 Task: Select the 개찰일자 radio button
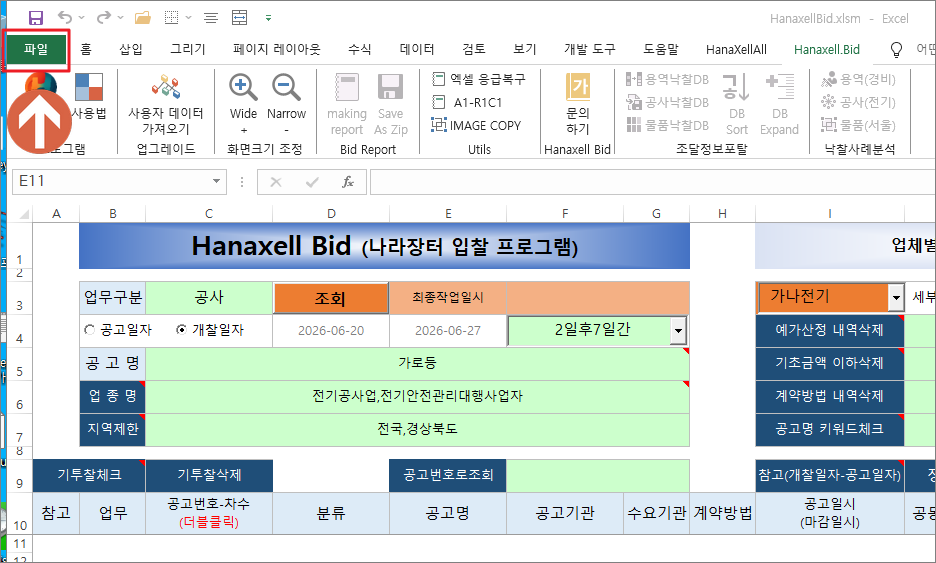[x=181, y=330]
